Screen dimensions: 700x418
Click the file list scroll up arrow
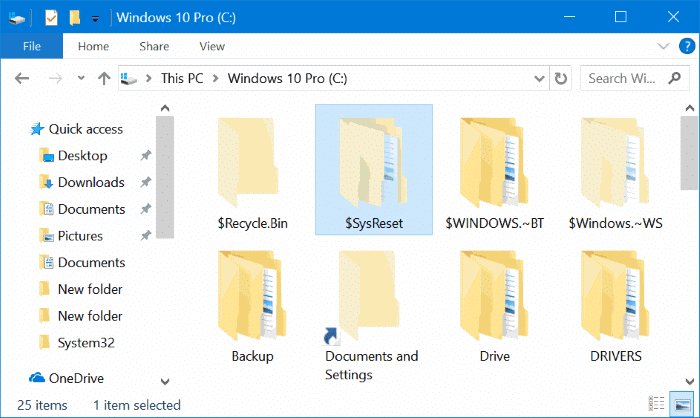click(x=690, y=108)
